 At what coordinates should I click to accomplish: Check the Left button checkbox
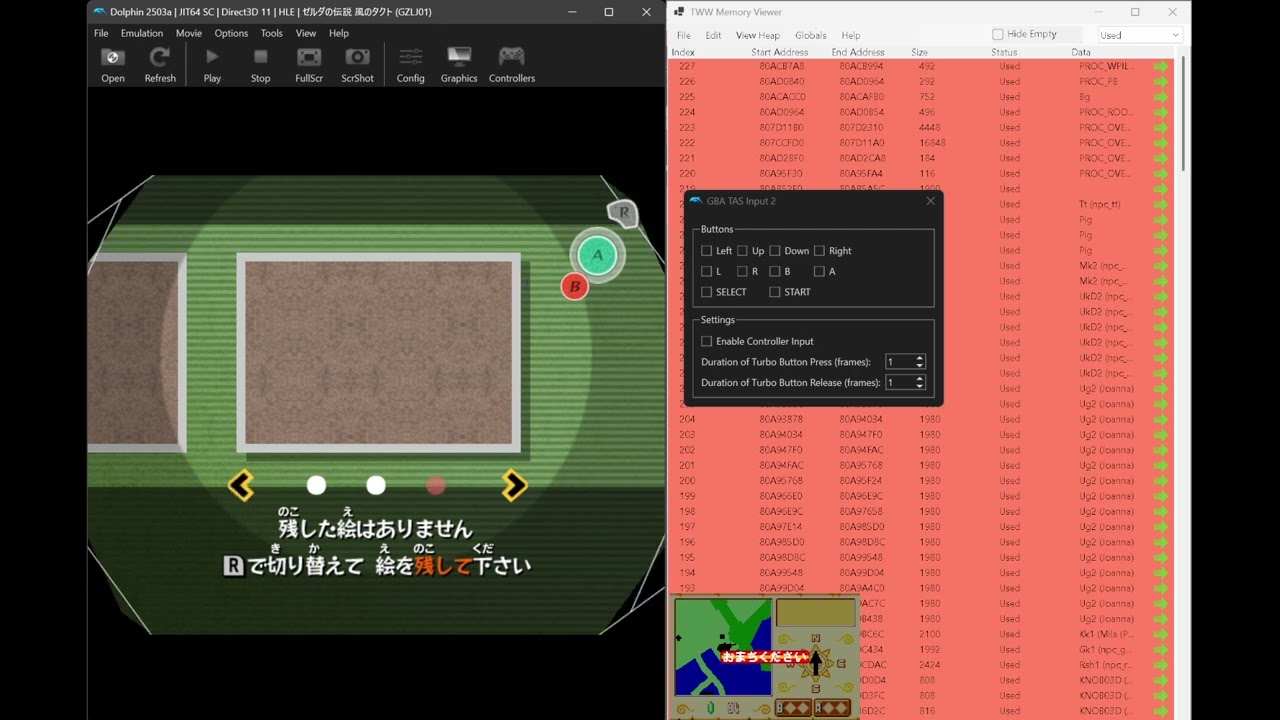tap(707, 251)
